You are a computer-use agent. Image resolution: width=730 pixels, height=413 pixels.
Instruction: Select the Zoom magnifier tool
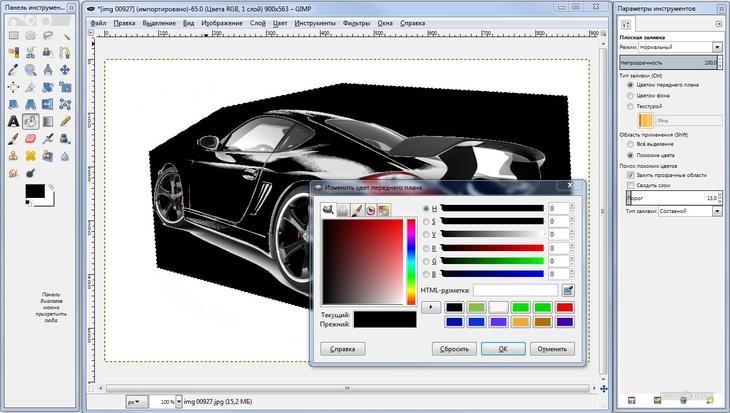[x=31, y=70]
